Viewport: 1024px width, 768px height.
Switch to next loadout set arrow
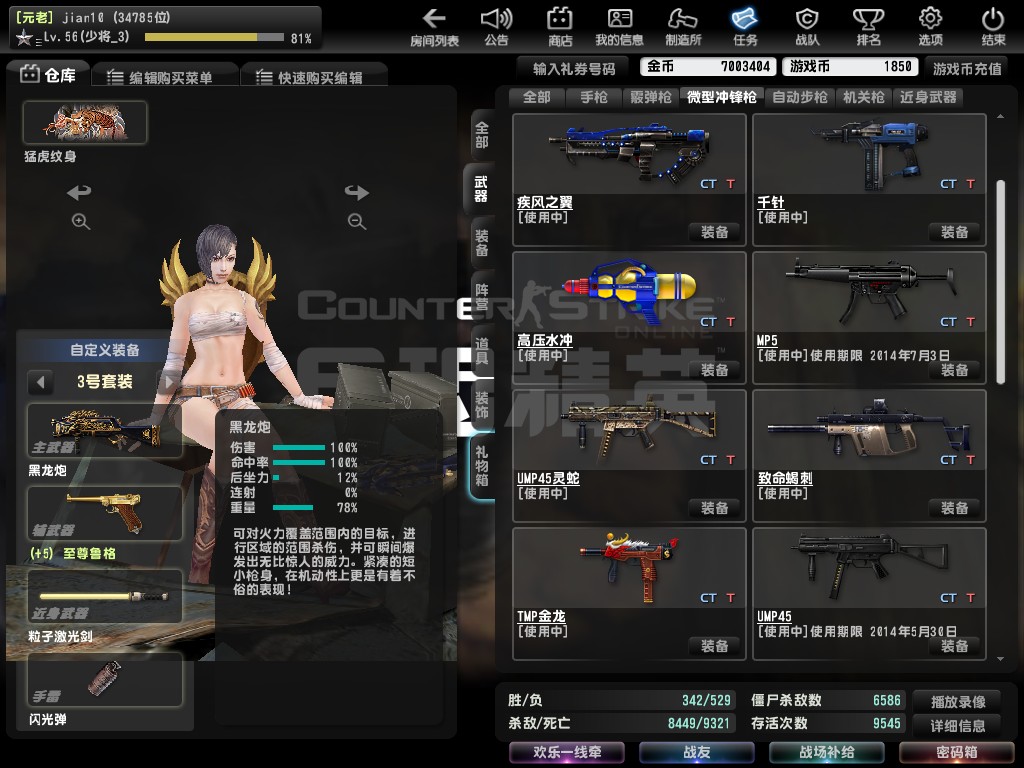(x=169, y=382)
